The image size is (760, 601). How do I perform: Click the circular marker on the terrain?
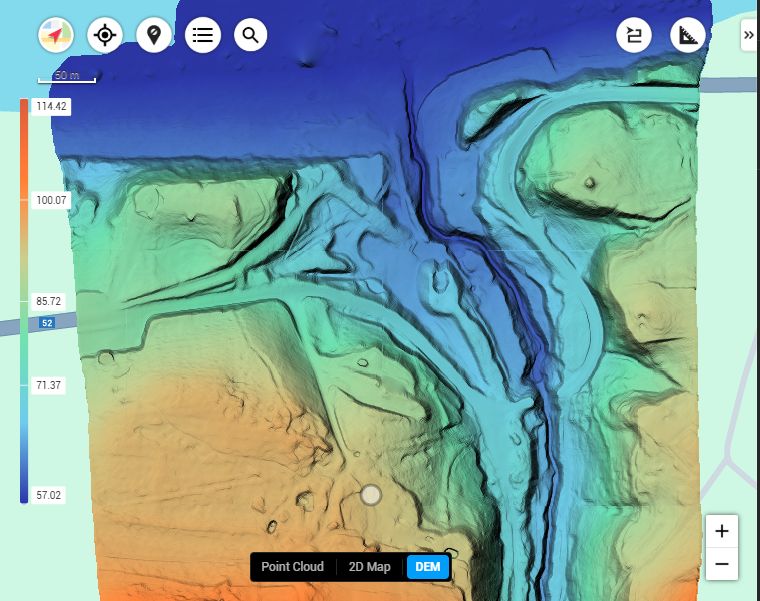click(371, 494)
